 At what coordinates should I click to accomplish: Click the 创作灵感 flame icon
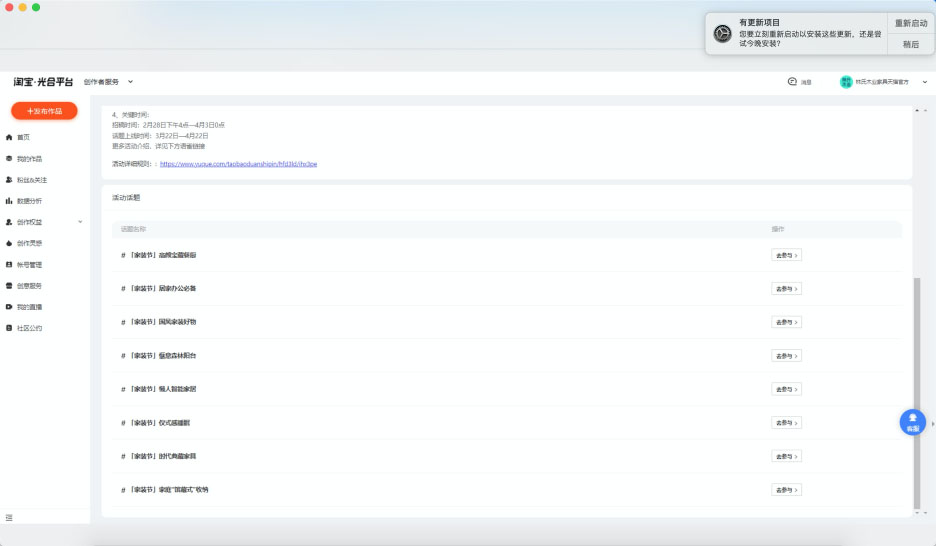[10, 243]
